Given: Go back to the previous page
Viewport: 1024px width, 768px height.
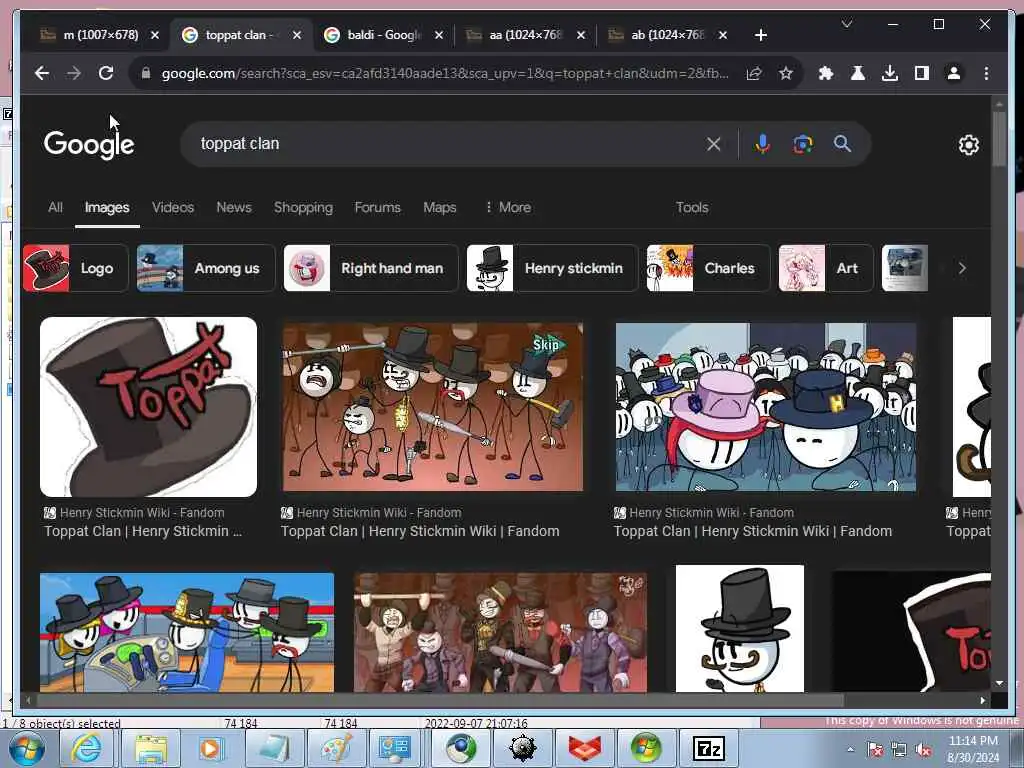Looking at the screenshot, I should [x=42, y=73].
